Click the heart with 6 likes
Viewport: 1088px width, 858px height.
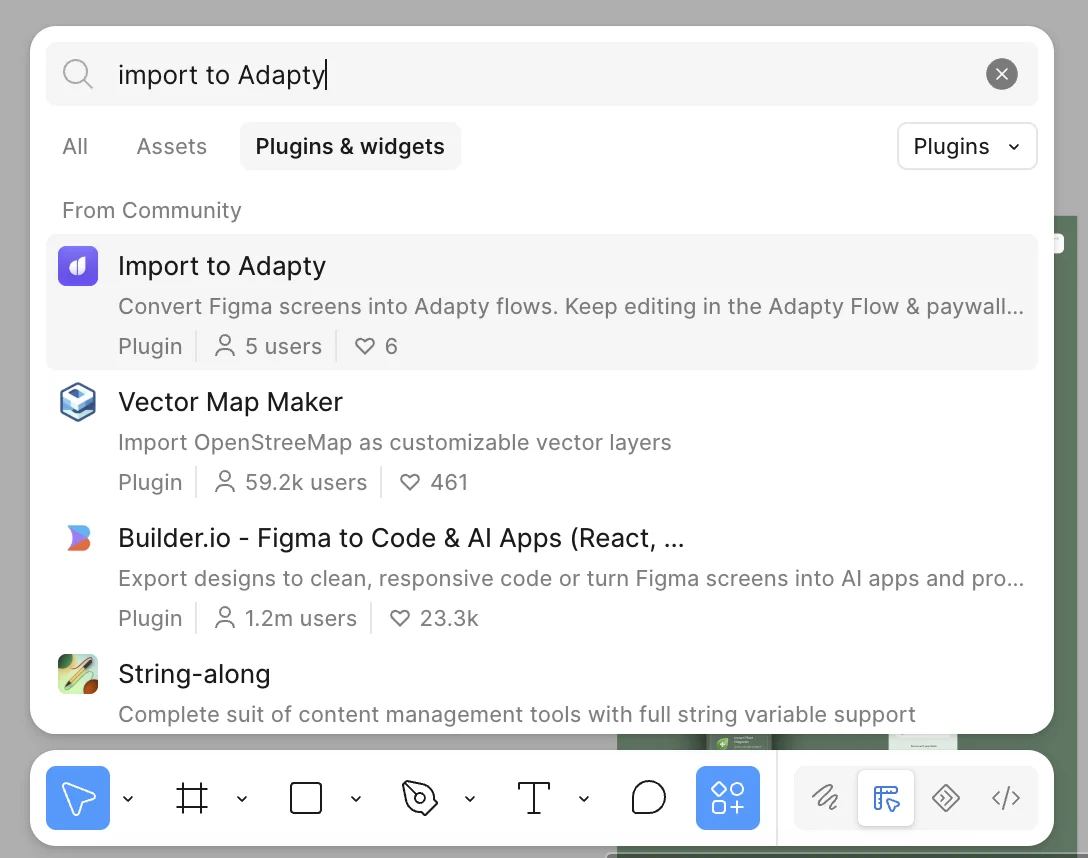pos(375,346)
